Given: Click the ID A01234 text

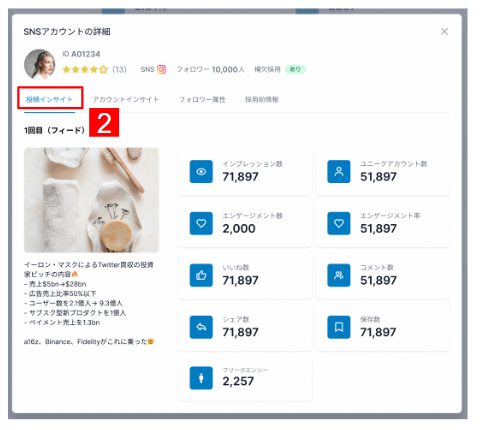Looking at the screenshot, I should point(81,54).
